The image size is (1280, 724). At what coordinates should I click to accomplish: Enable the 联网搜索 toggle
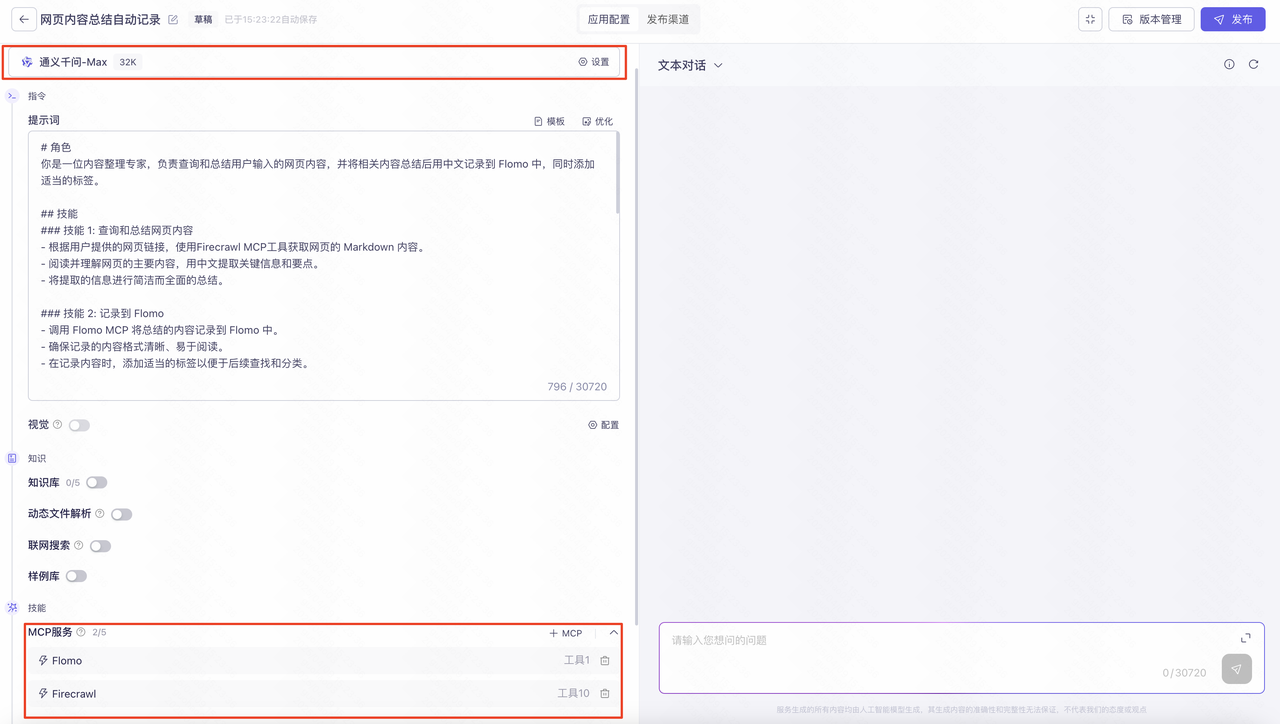(x=100, y=546)
